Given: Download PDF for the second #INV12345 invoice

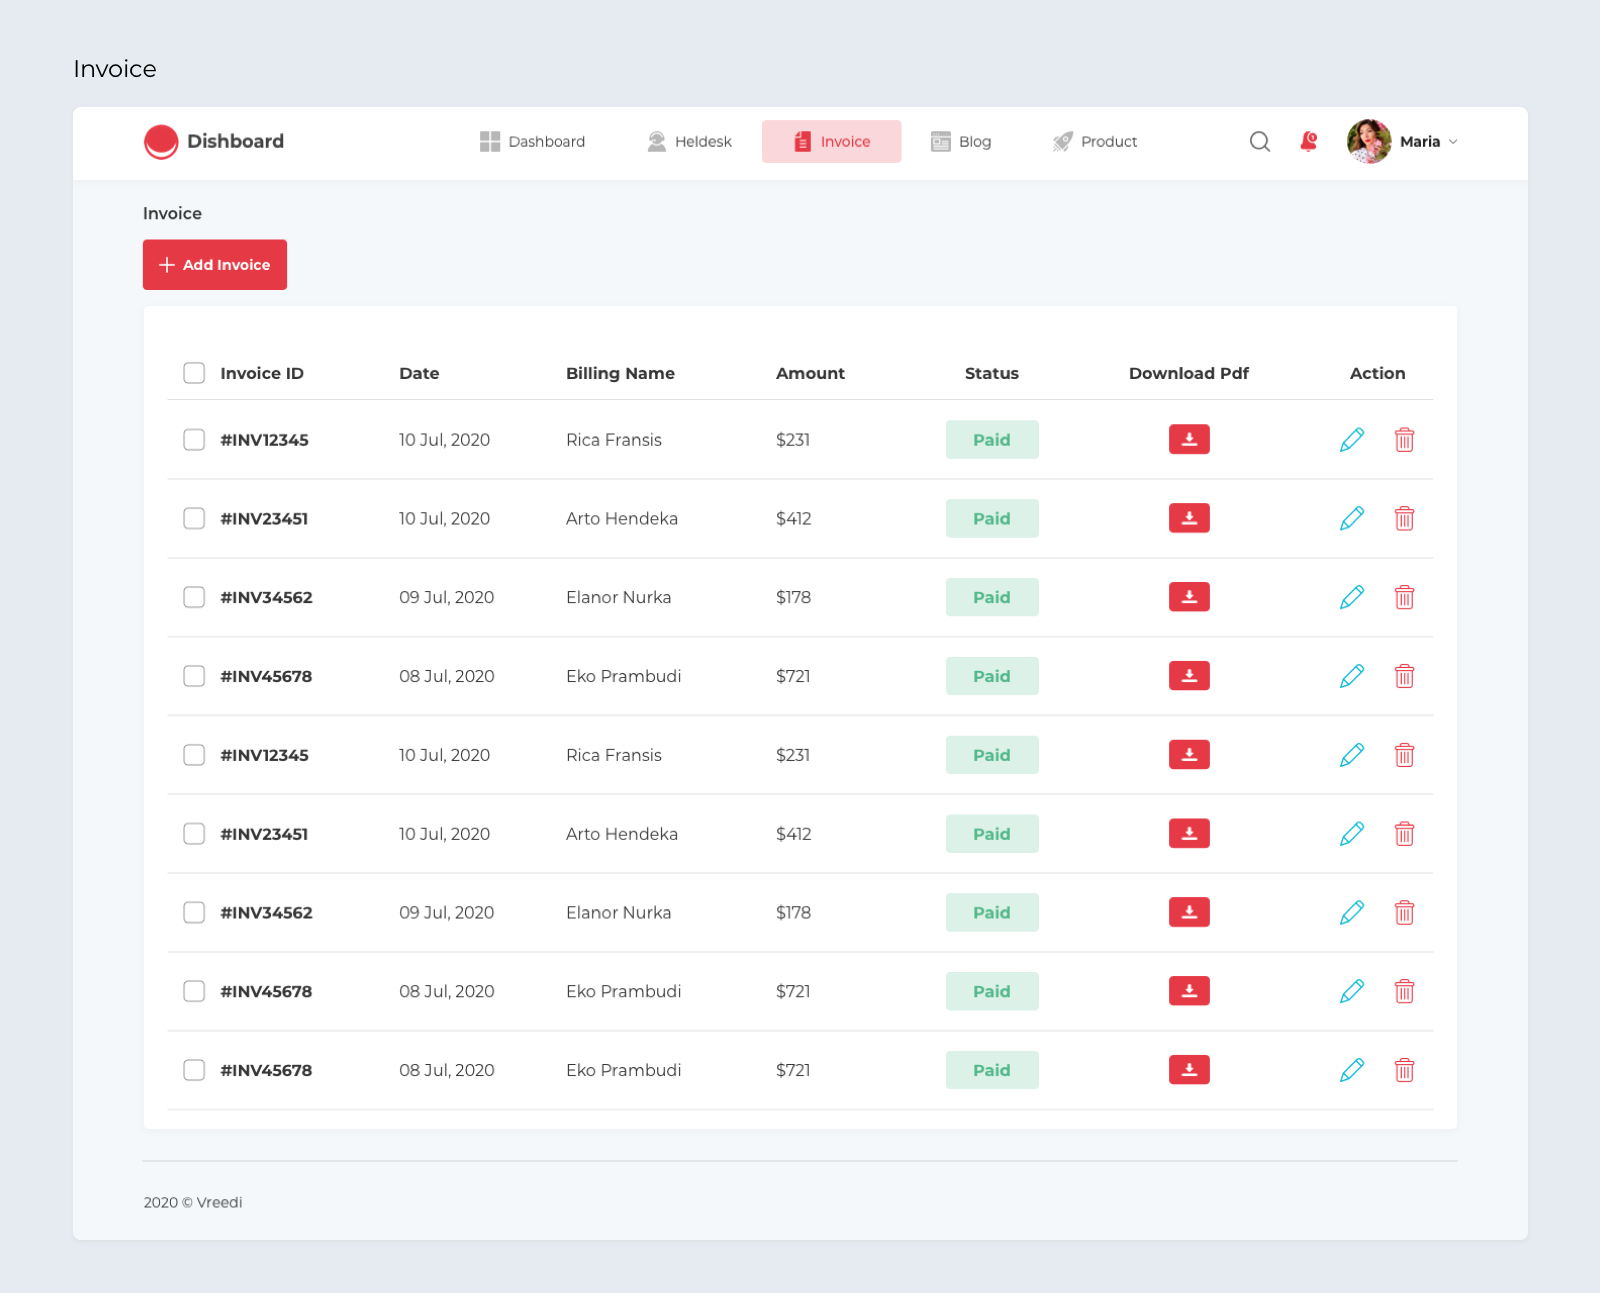Looking at the screenshot, I should tap(1189, 755).
